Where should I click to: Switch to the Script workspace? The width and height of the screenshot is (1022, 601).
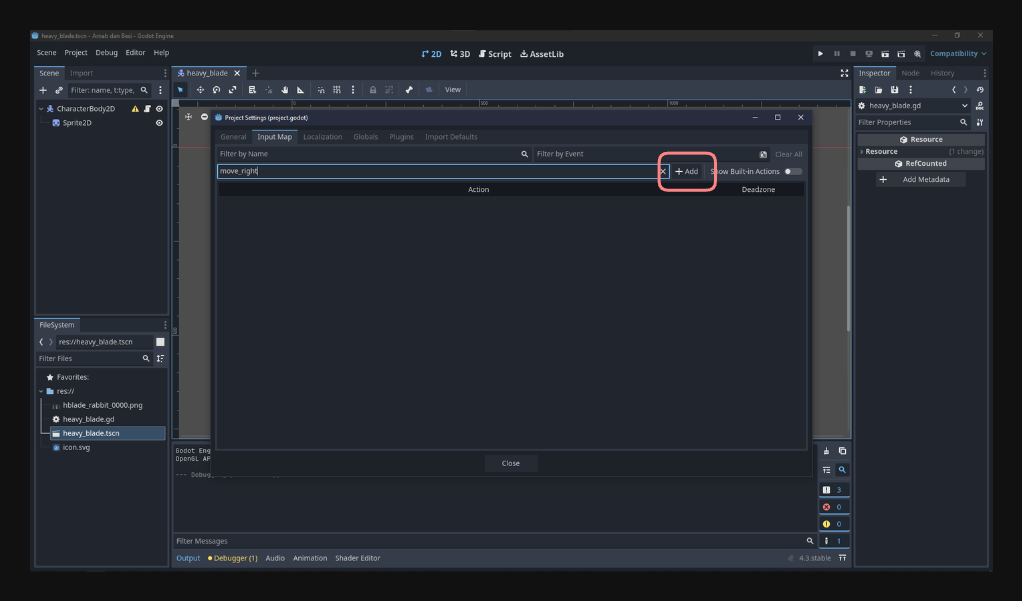click(x=495, y=54)
